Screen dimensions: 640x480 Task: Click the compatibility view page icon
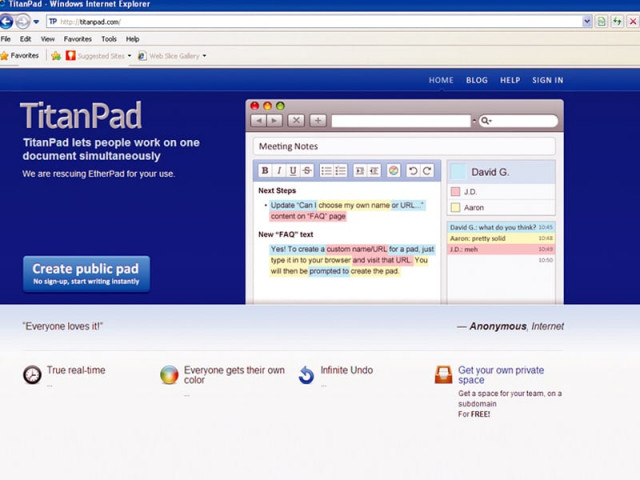pos(601,21)
